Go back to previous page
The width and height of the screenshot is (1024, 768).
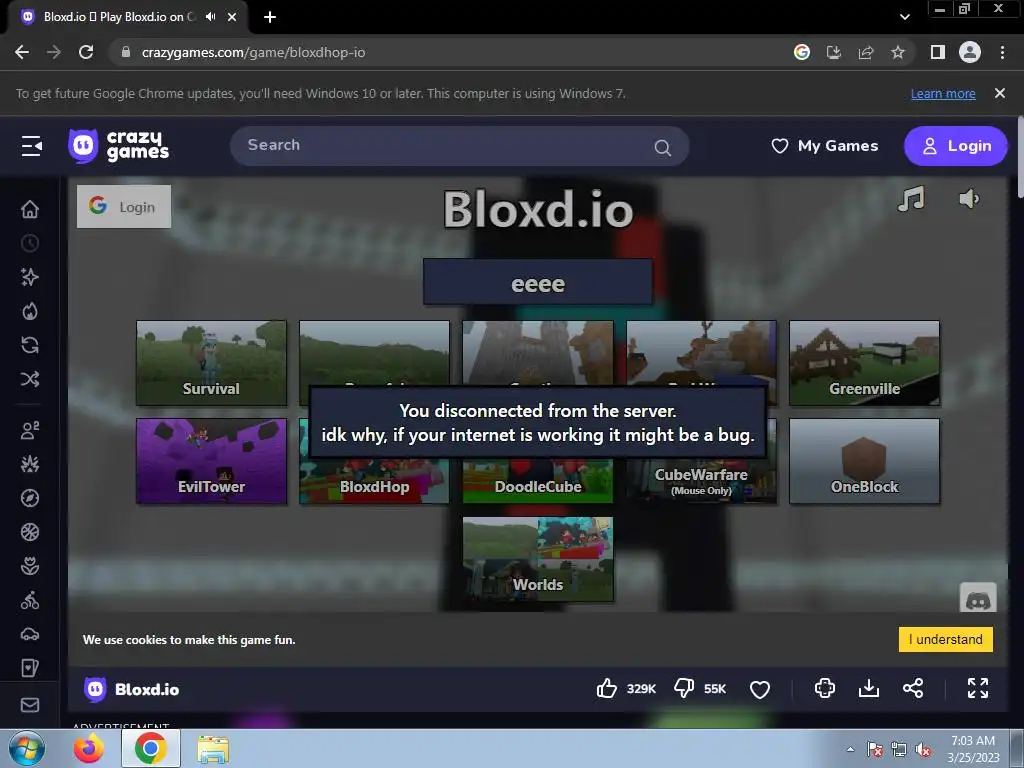pyautogui.click(x=22, y=52)
